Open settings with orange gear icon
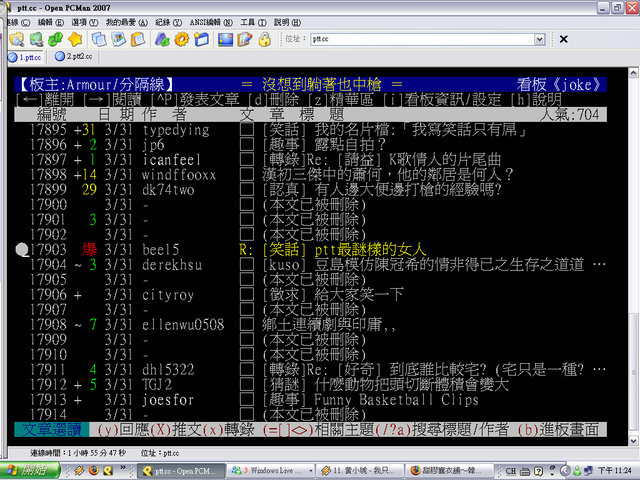Image resolution: width=640 pixels, height=480 pixels. pyautogui.click(x=182, y=39)
